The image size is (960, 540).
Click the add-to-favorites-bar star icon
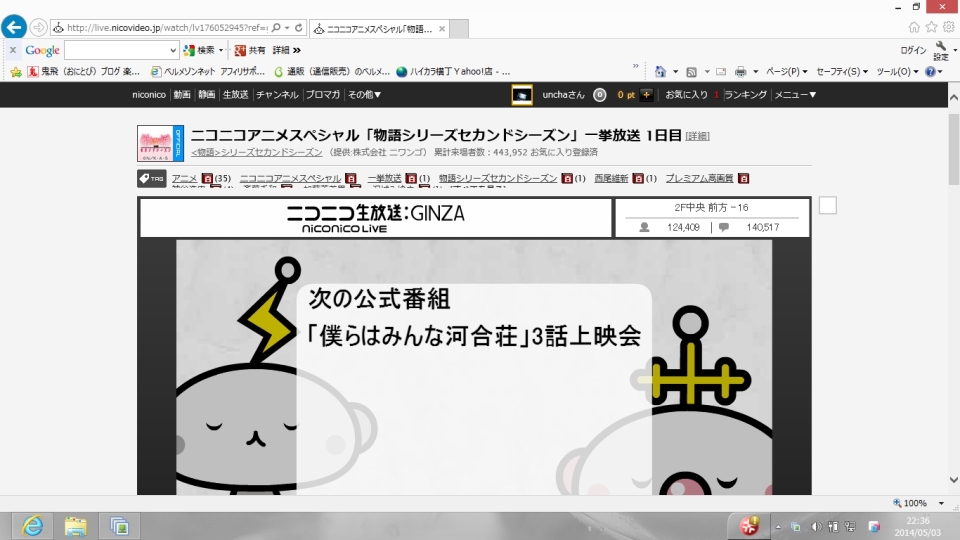click(x=16, y=72)
